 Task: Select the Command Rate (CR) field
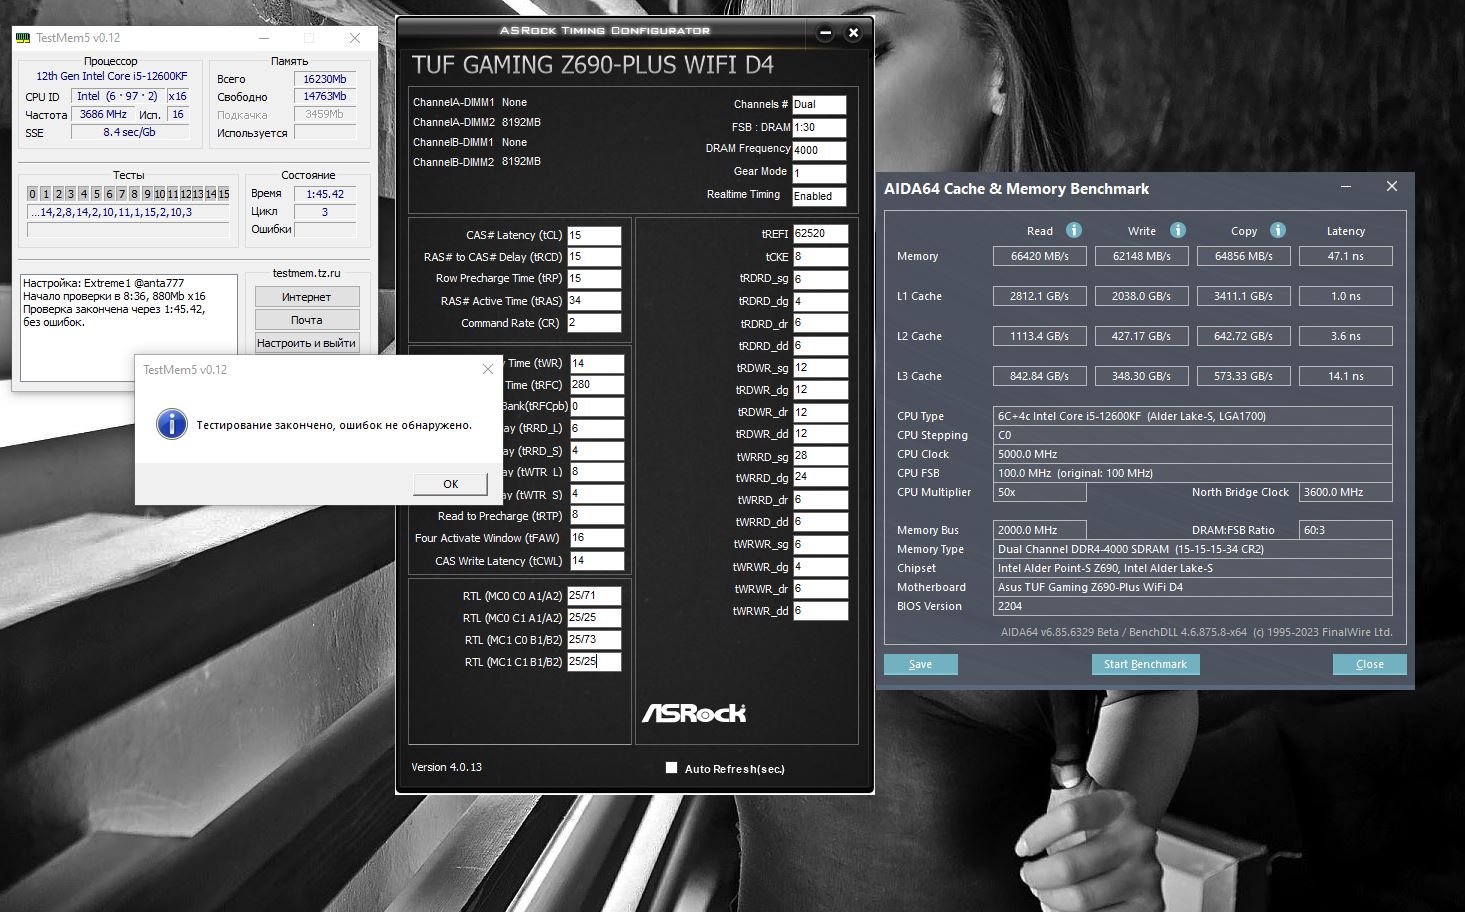click(594, 323)
